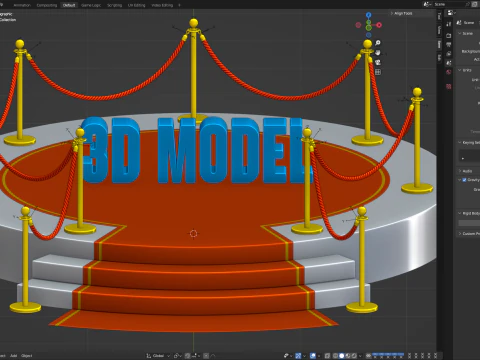The image size is (480, 360).
Task: Click the new scene icon in top bar
Action: [475, 4]
